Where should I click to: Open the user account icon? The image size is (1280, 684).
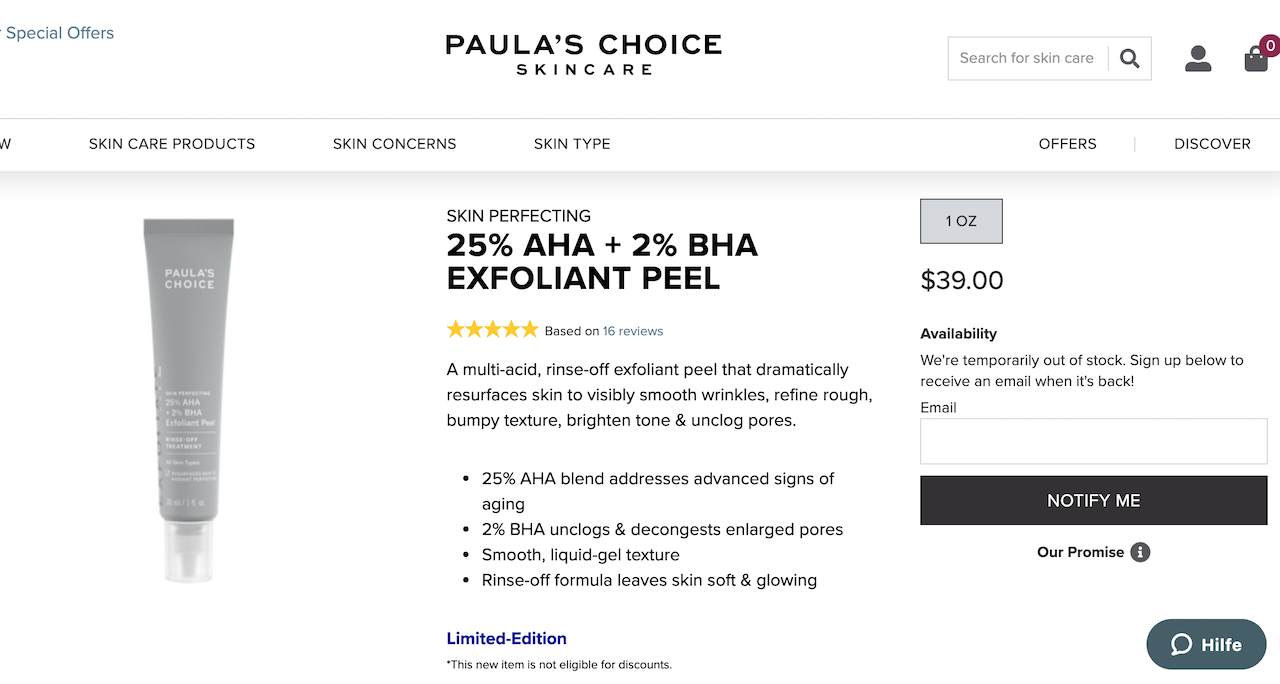[1198, 58]
